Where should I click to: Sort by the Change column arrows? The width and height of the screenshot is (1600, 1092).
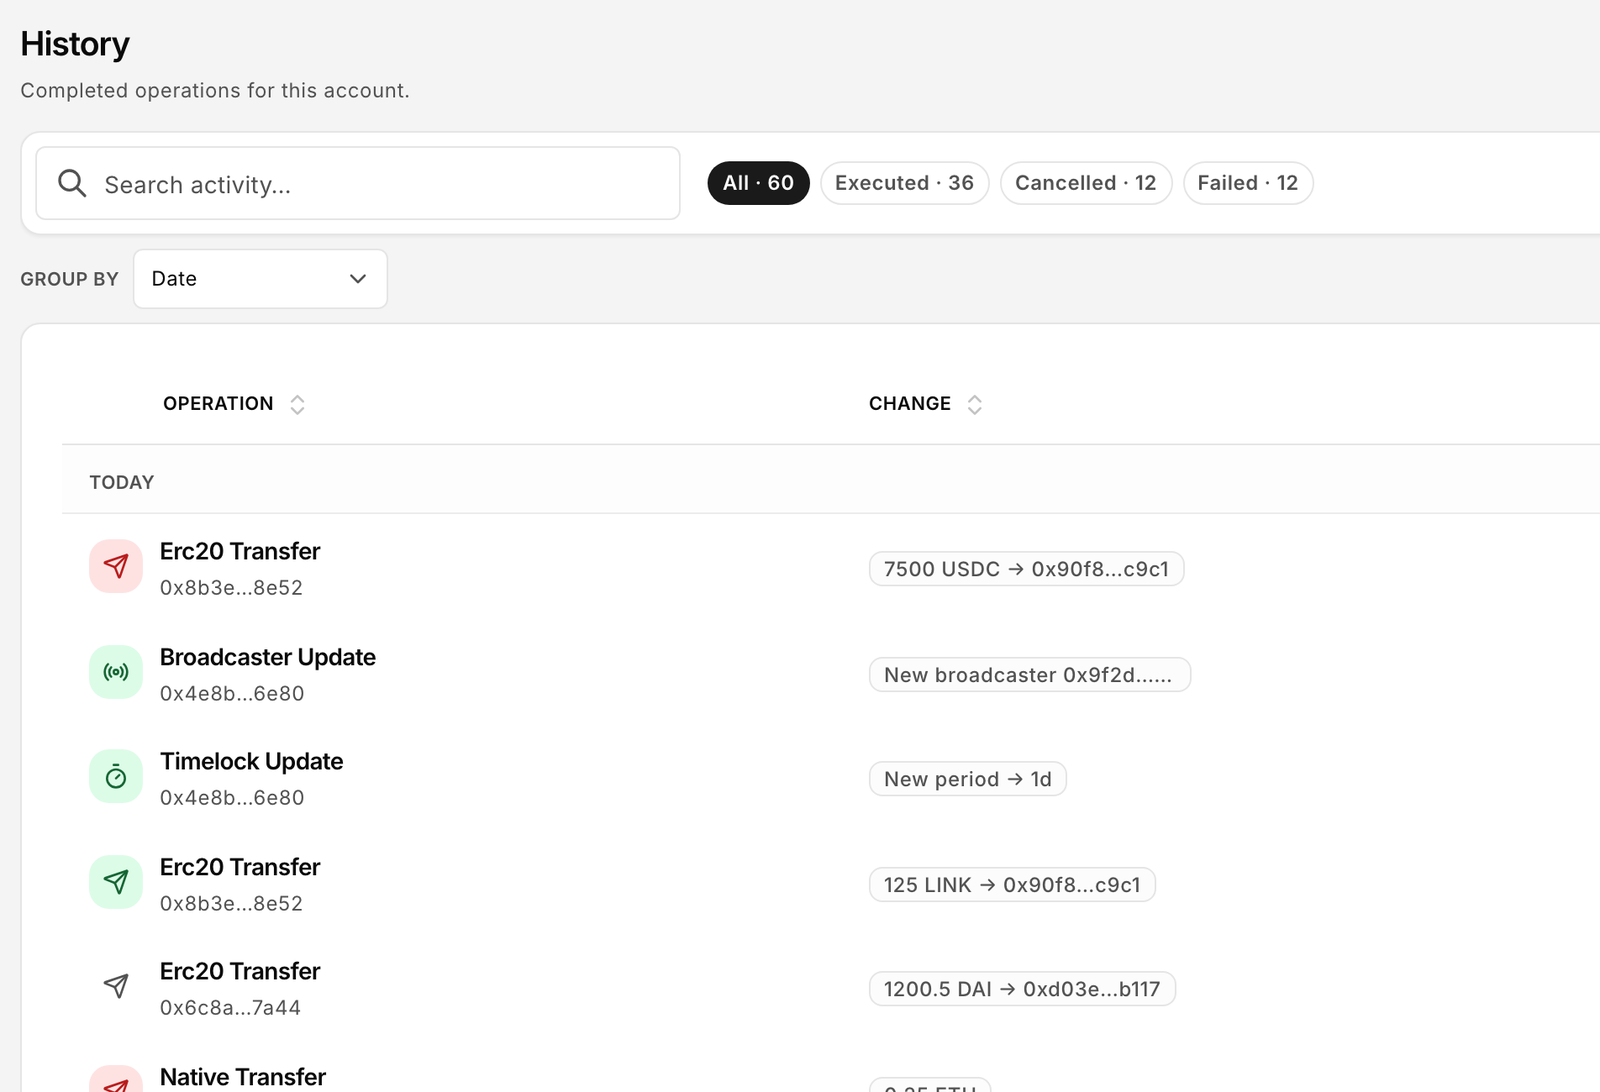point(975,404)
